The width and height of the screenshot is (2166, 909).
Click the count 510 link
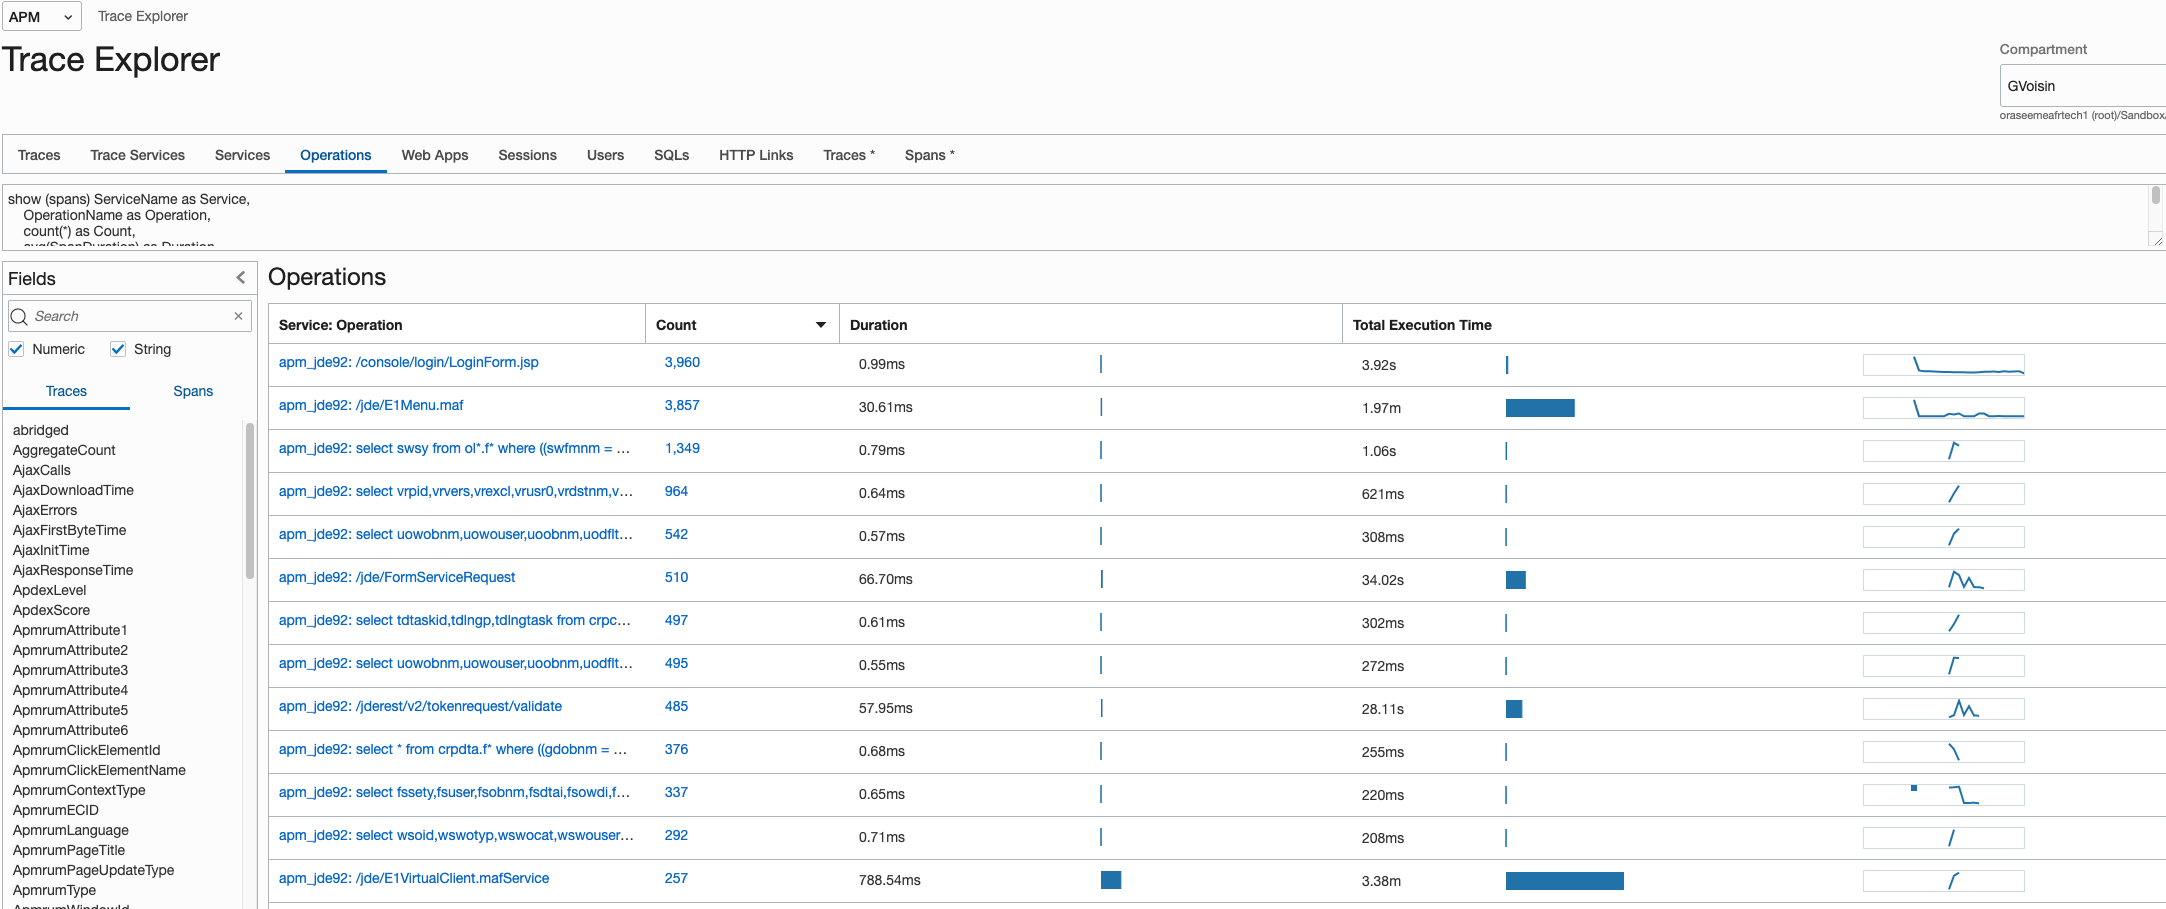(x=676, y=577)
